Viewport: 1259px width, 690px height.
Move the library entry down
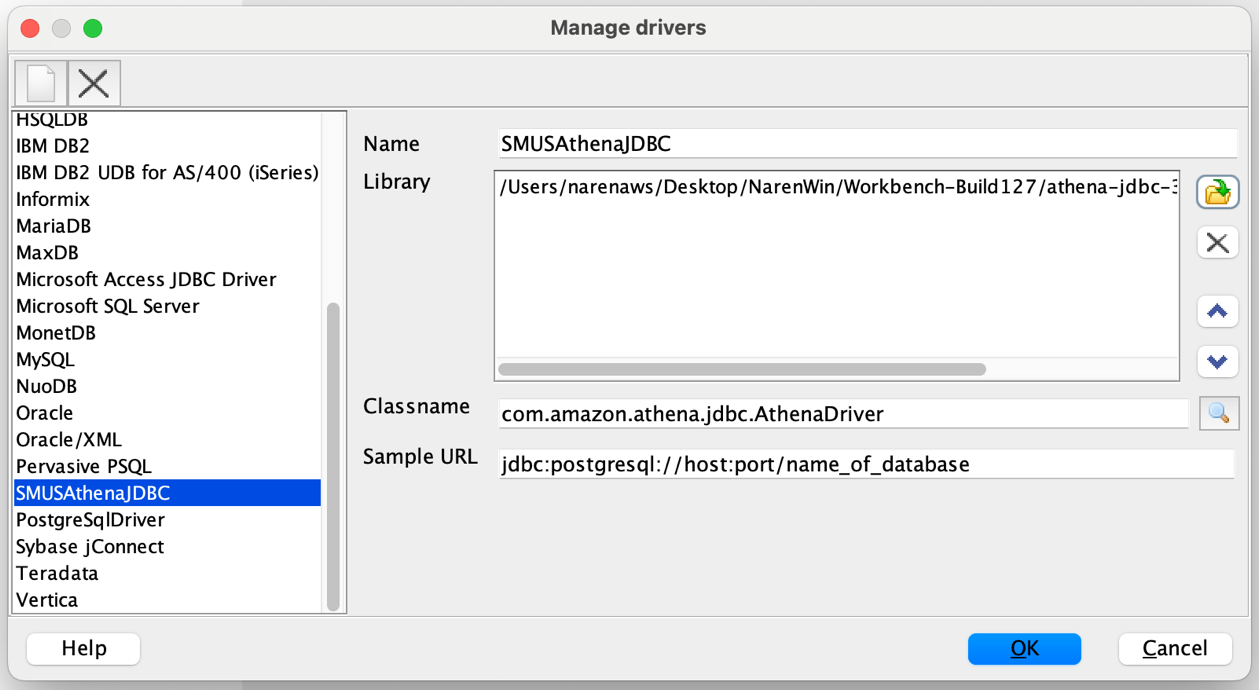coord(1217,361)
